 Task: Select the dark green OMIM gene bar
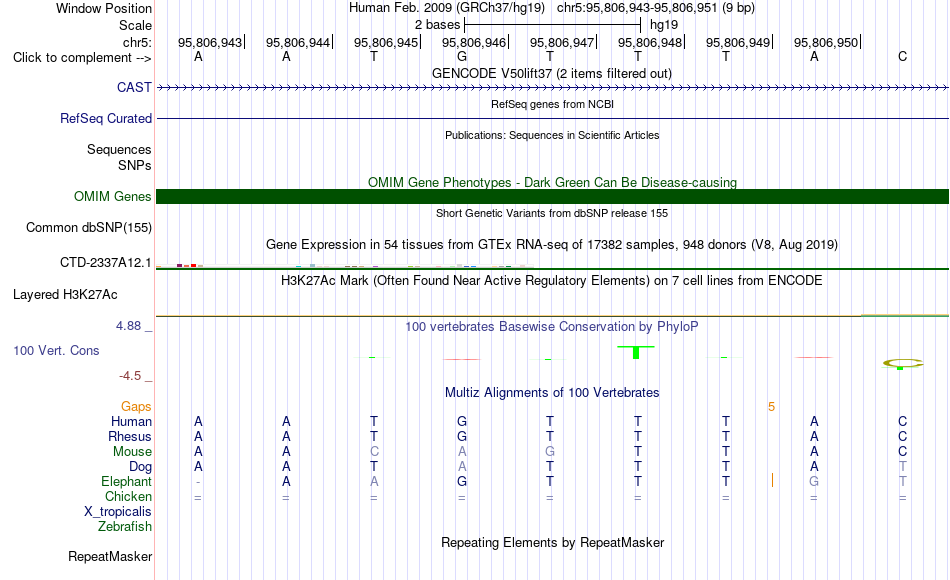pos(552,196)
